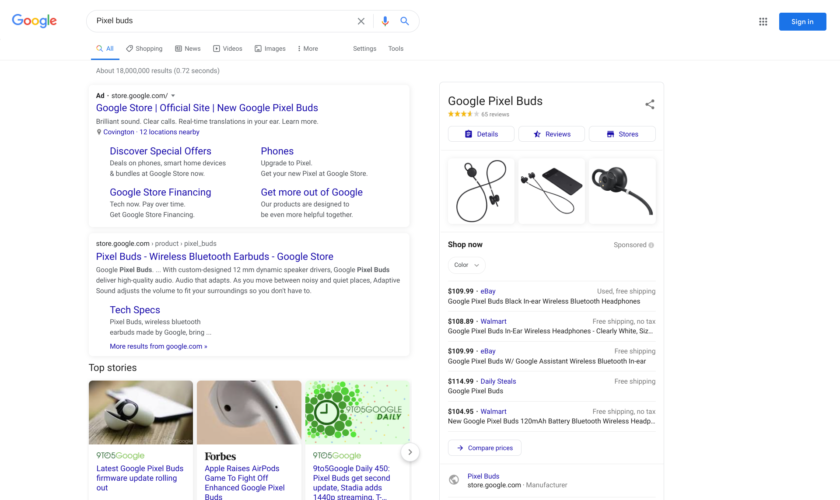The width and height of the screenshot is (840, 500).
Task: Switch to the Images tab
Action: [x=270, y=48]
